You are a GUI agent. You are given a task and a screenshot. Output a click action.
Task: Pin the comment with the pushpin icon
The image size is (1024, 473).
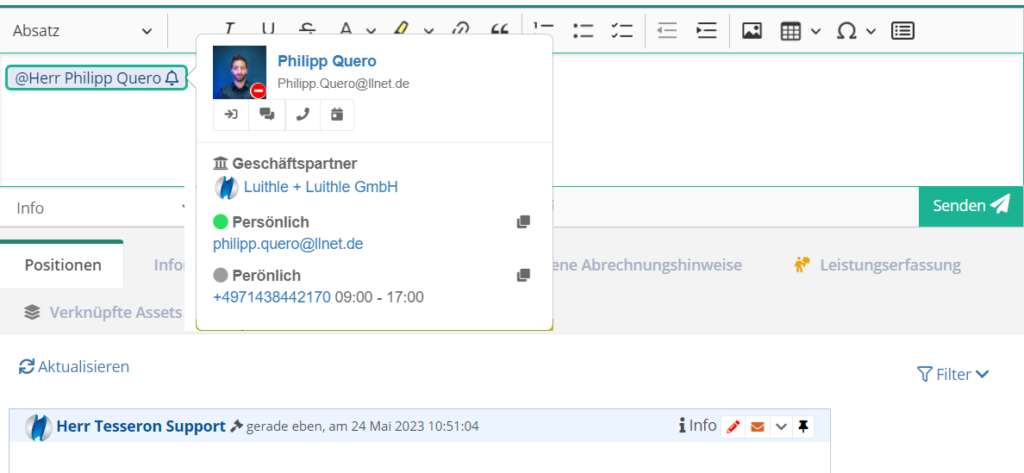(x=803, y=427)
